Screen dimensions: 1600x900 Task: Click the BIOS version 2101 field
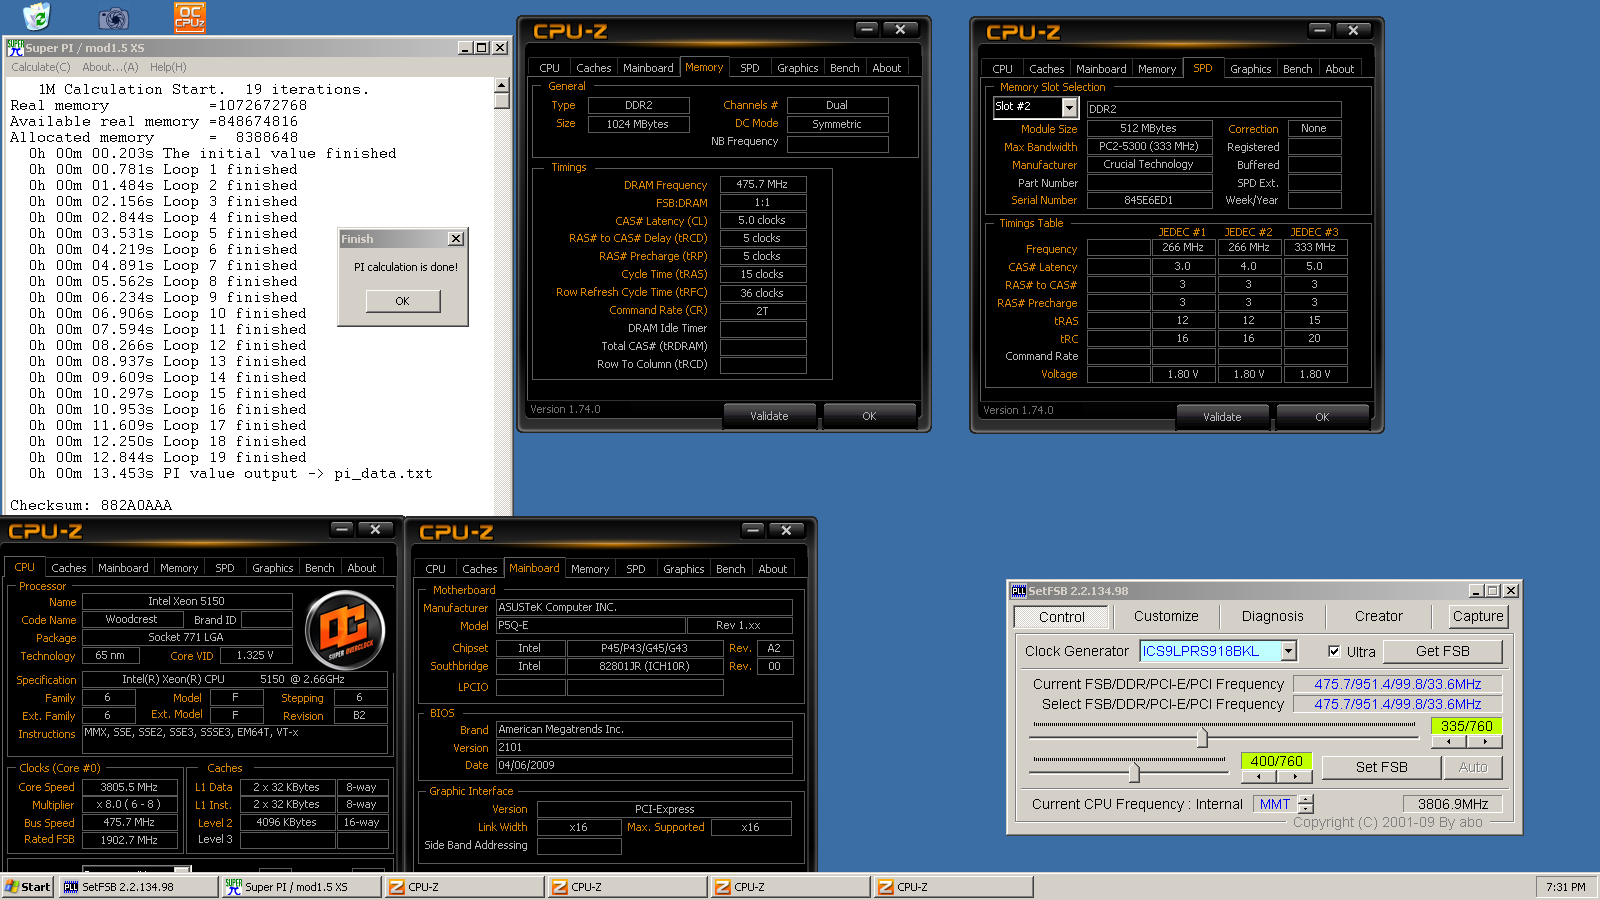(644, 747)
